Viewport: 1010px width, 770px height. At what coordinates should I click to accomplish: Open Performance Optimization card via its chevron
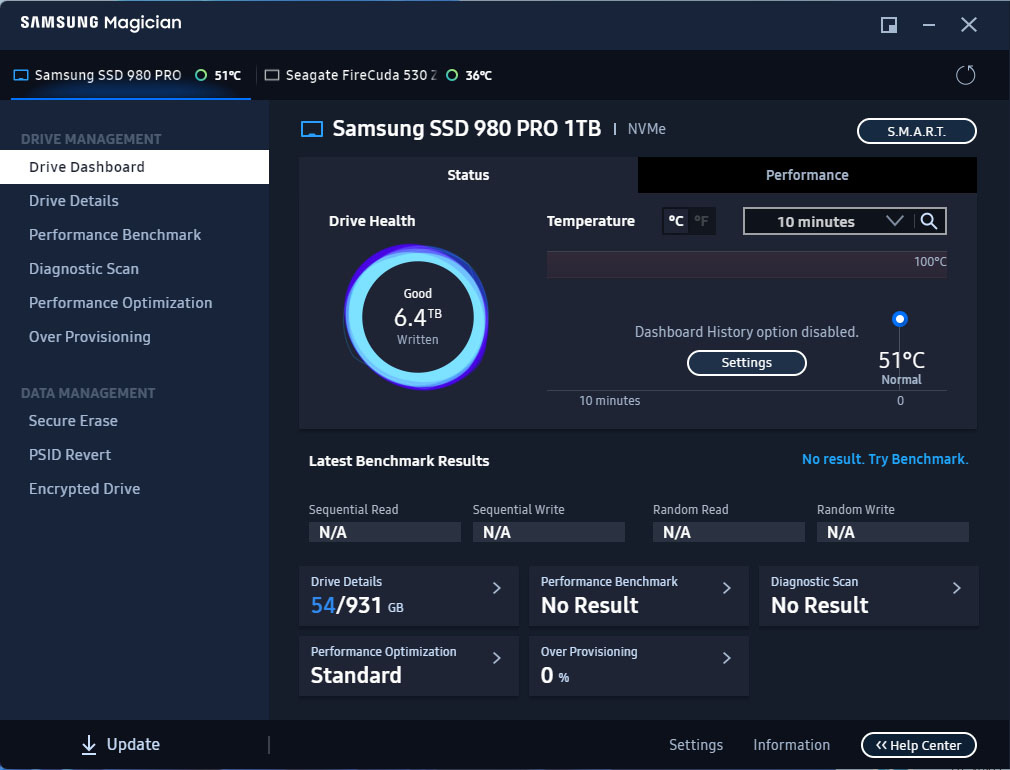pos(497,658)
